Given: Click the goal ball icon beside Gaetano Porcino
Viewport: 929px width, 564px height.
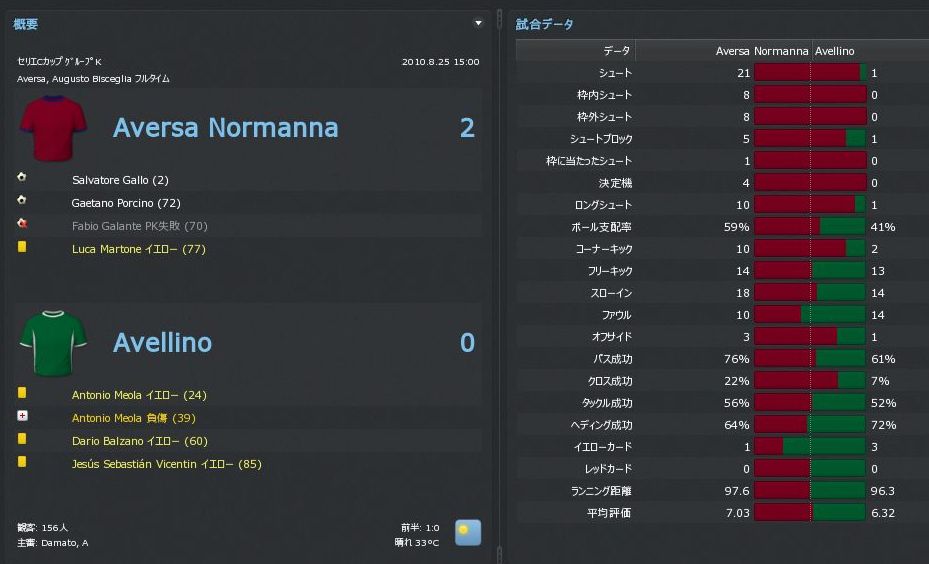Looking at the screenshot, I should point(22,201).
